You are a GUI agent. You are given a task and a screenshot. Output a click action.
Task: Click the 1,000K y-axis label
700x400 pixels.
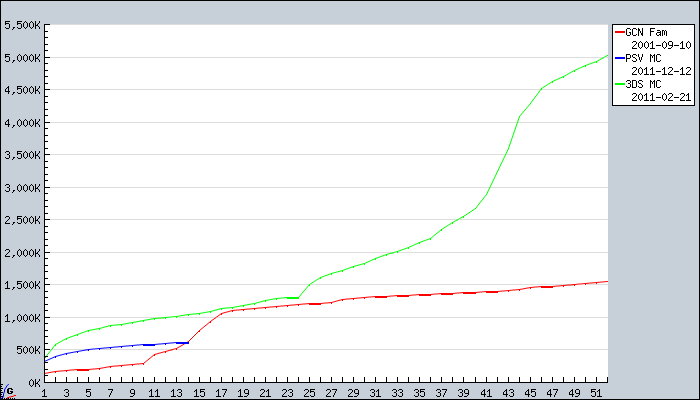[22, 318]
